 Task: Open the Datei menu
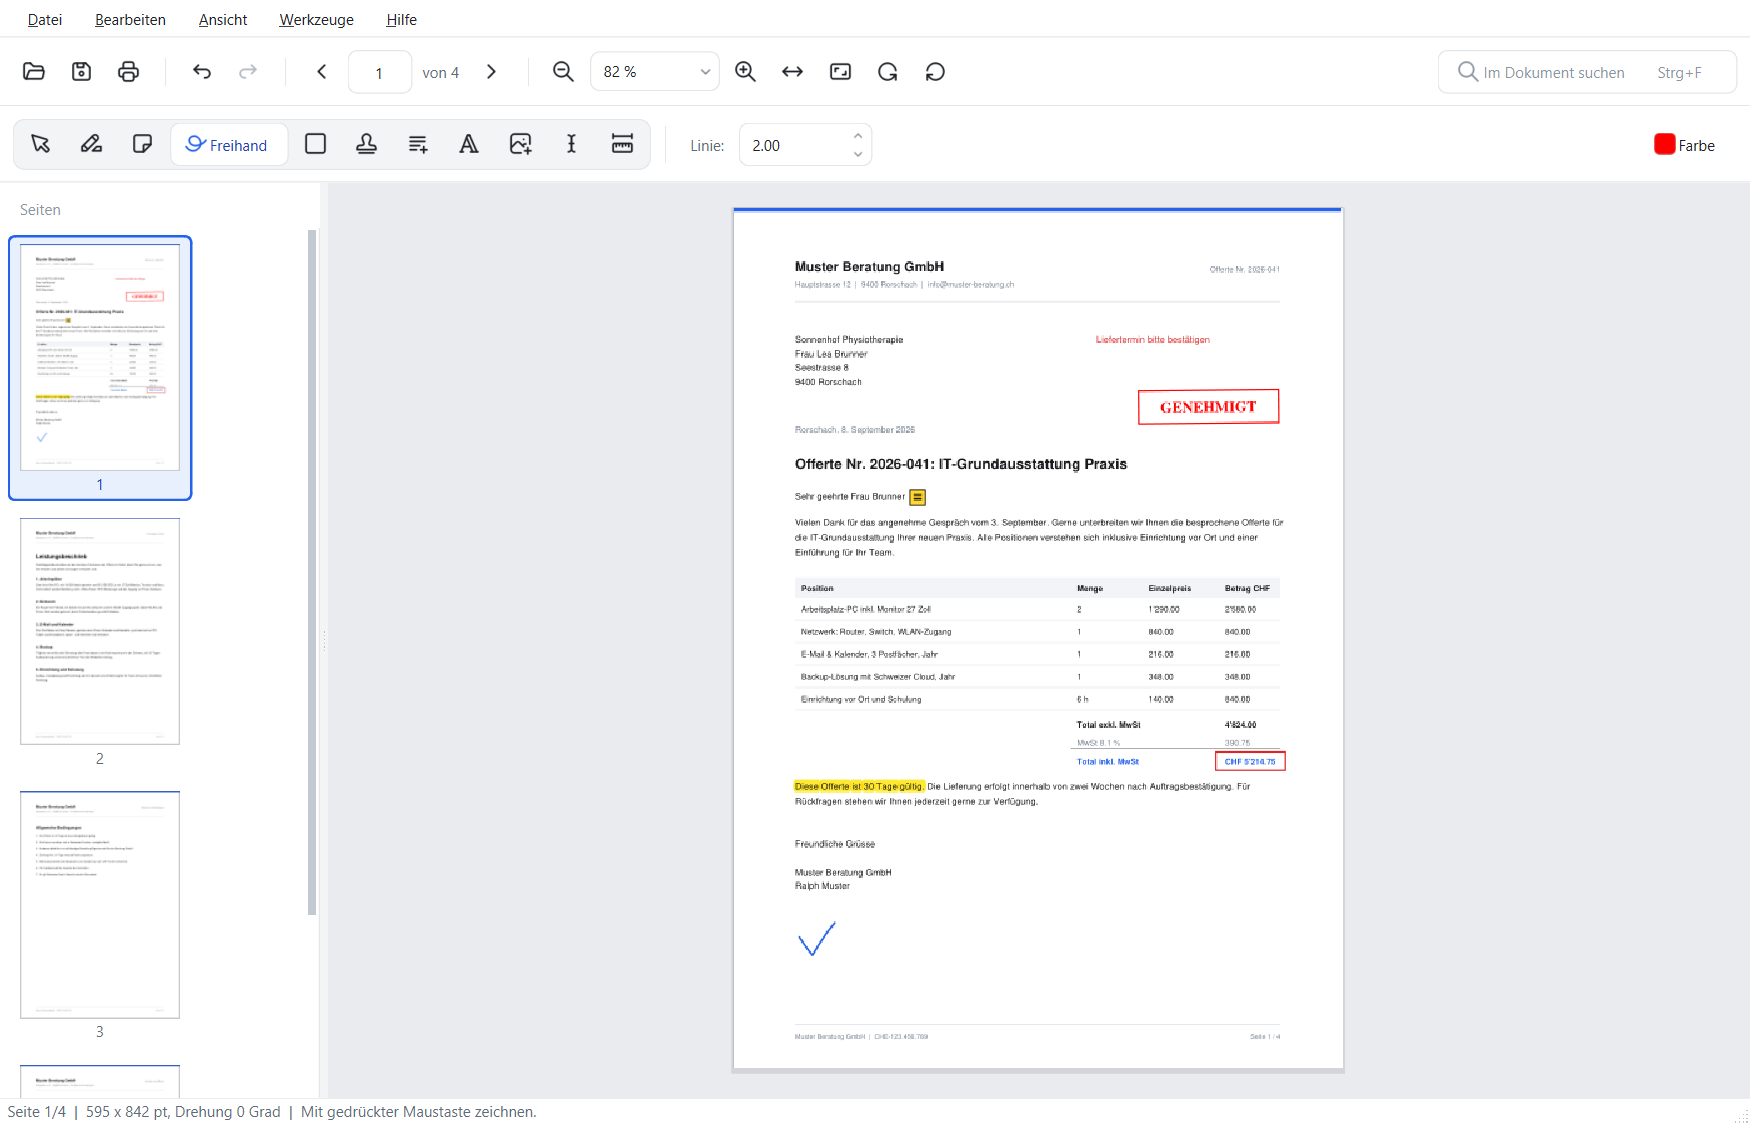[x=45, y=19]
